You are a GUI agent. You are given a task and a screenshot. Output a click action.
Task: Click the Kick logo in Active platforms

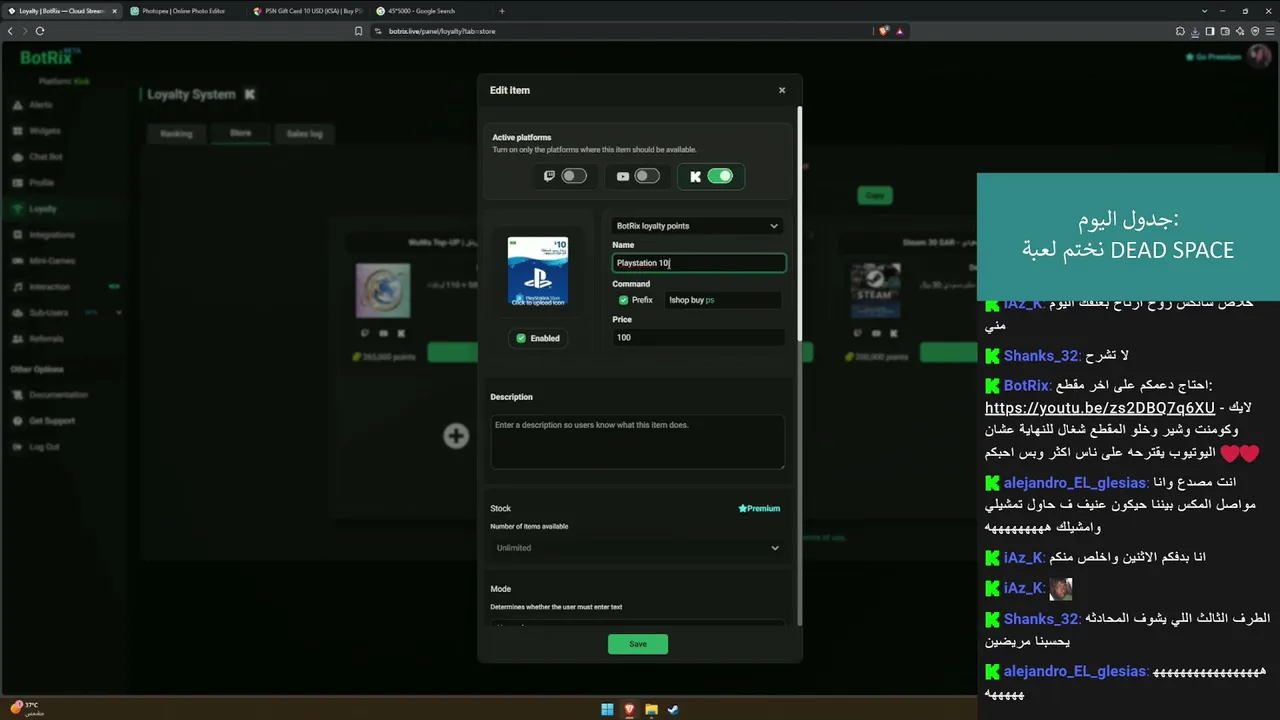(695, 177)
